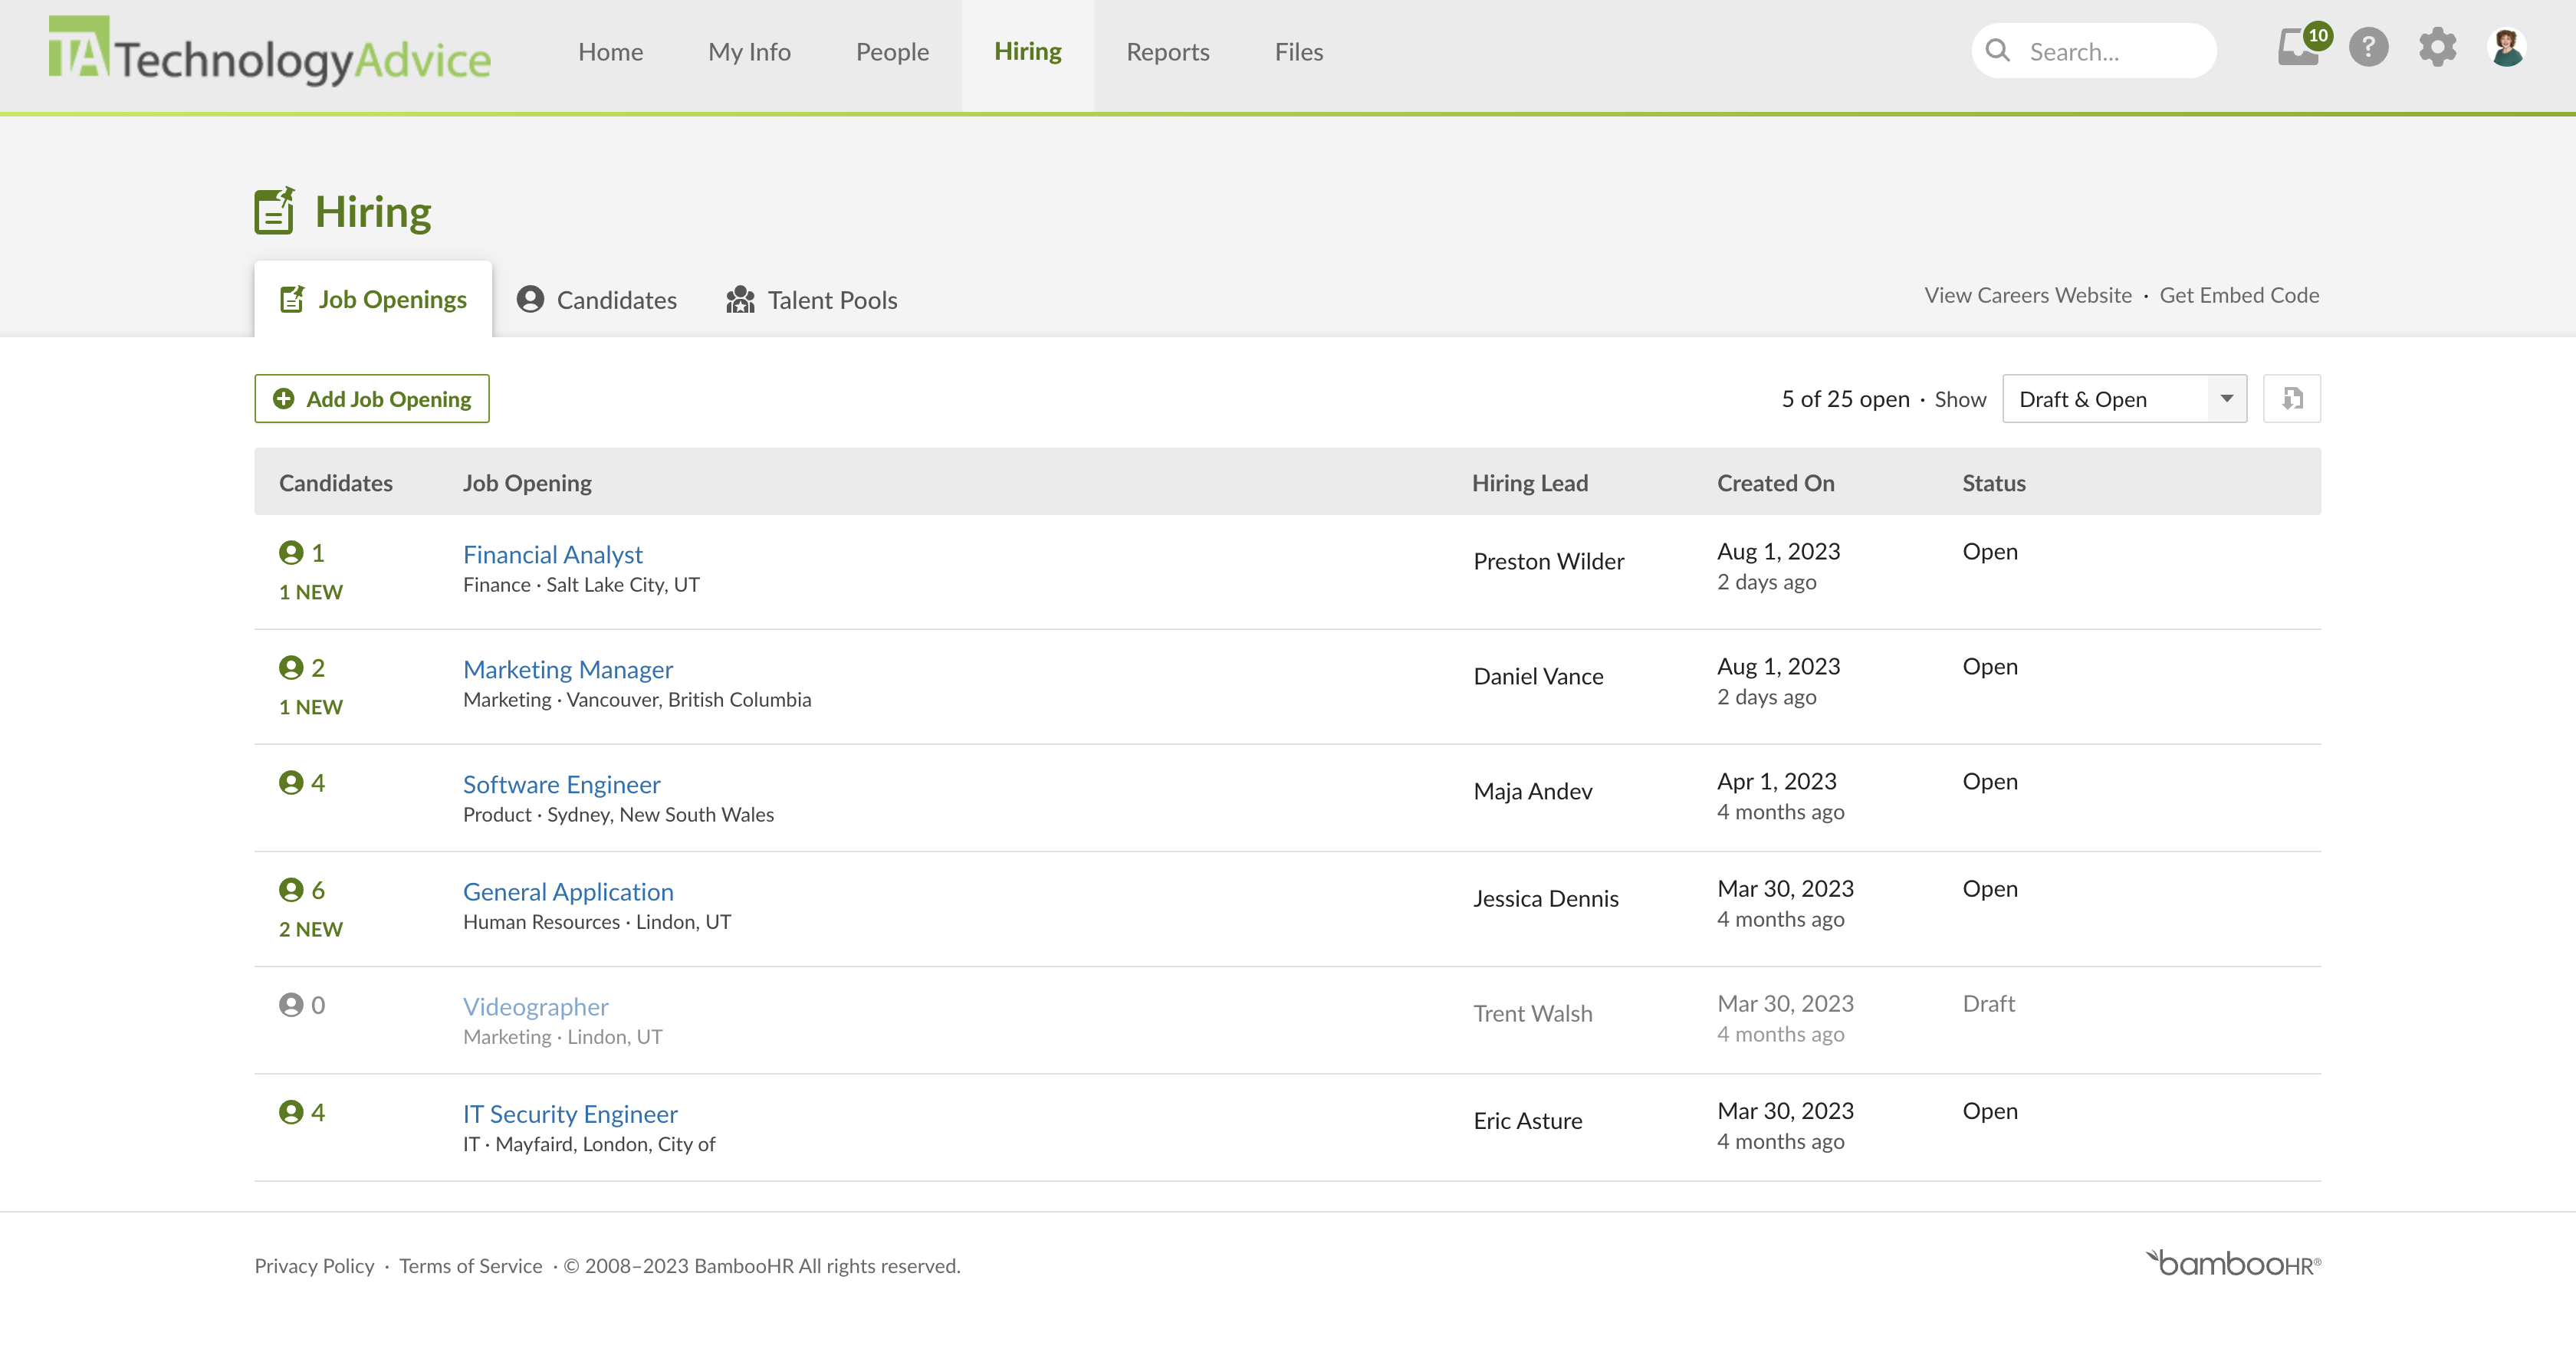The image size is (2576, 1352).
Task: Click hiring lead Maja Andev
Action: [1533, 791]
